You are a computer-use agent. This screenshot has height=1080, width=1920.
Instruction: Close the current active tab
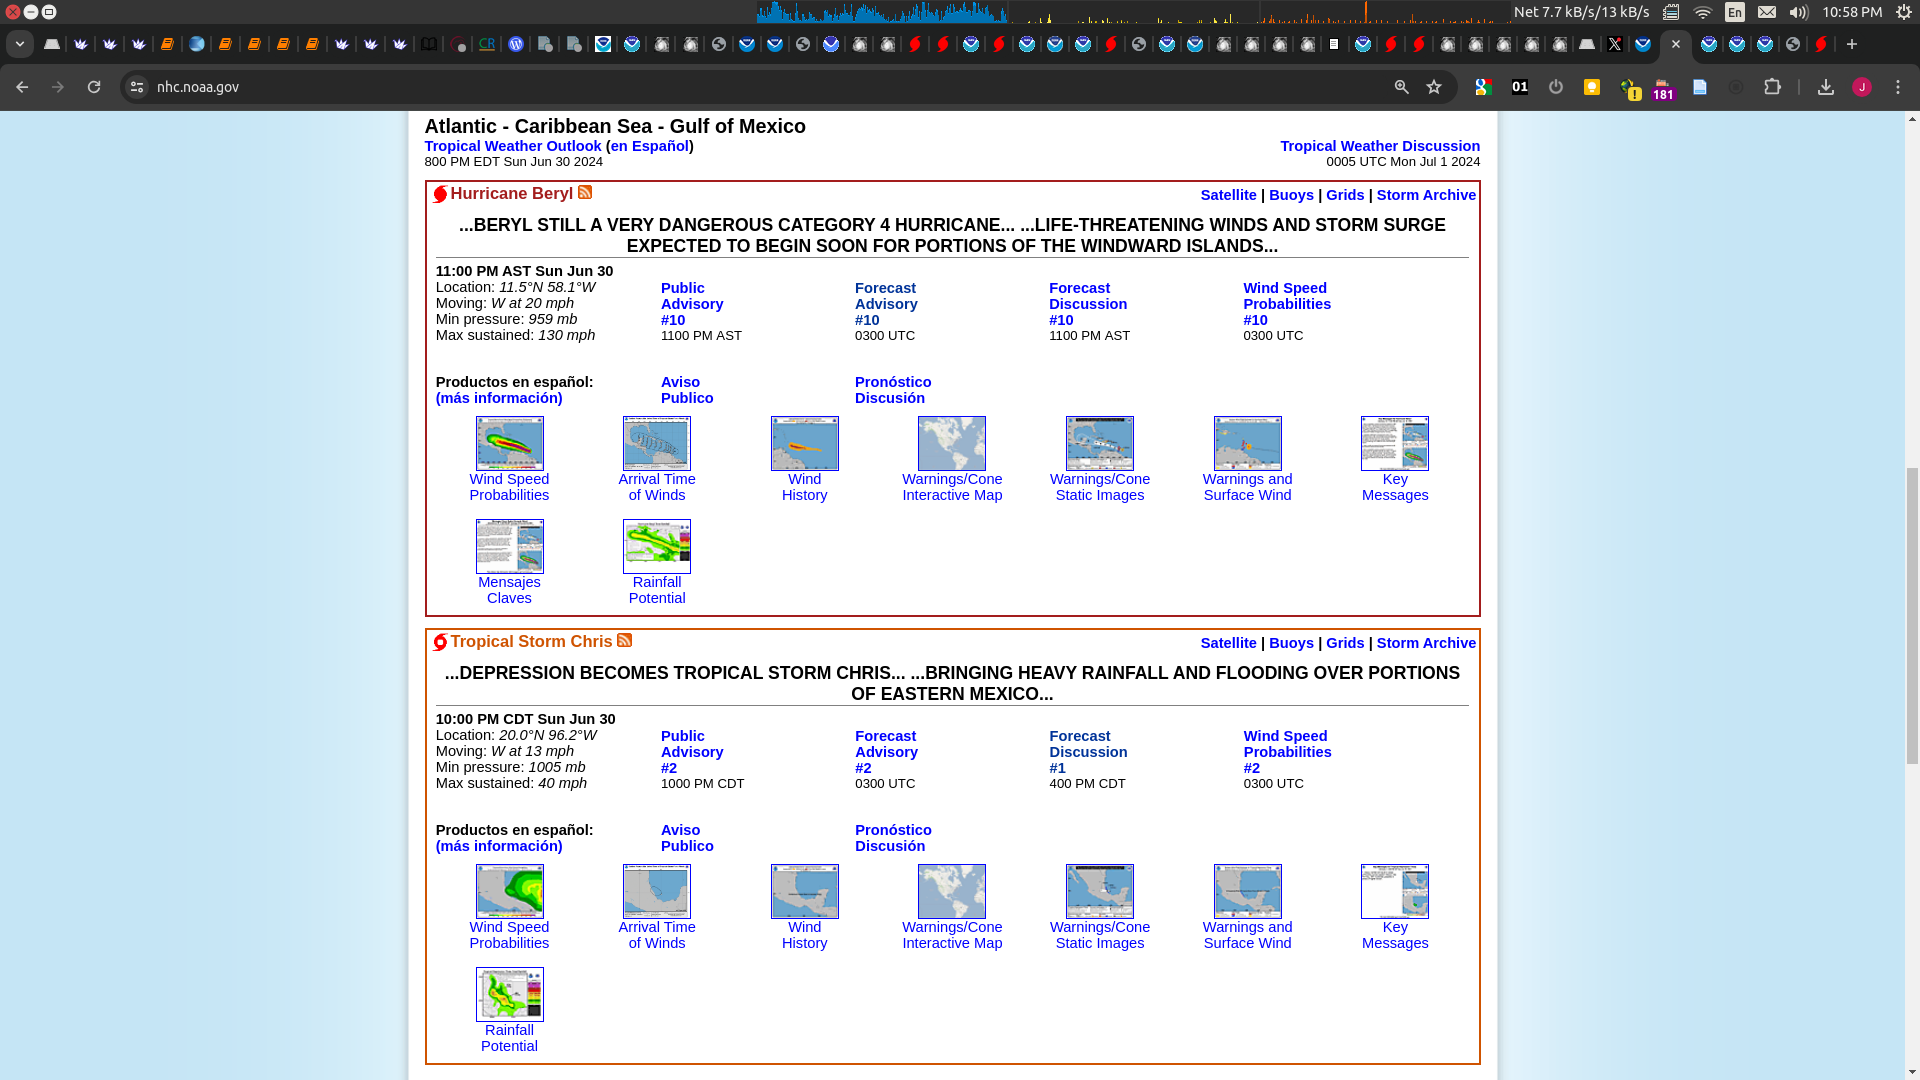click(1676, 44)
